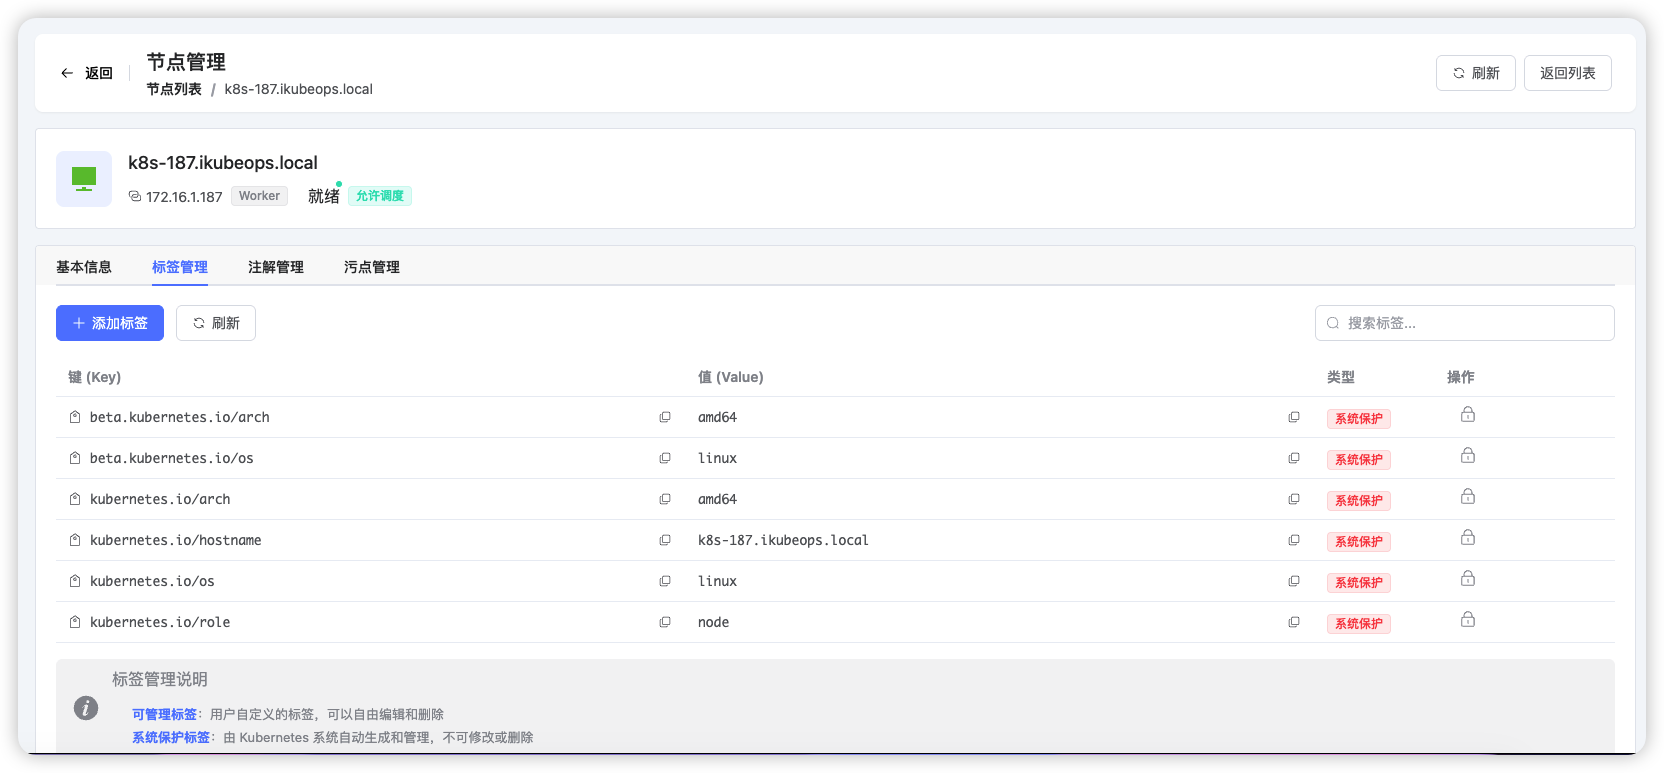Open 节点列表 breadcrumb link
Image resolution: width=1664 pixels, height=773 pixels.
[x=174, y=89]
